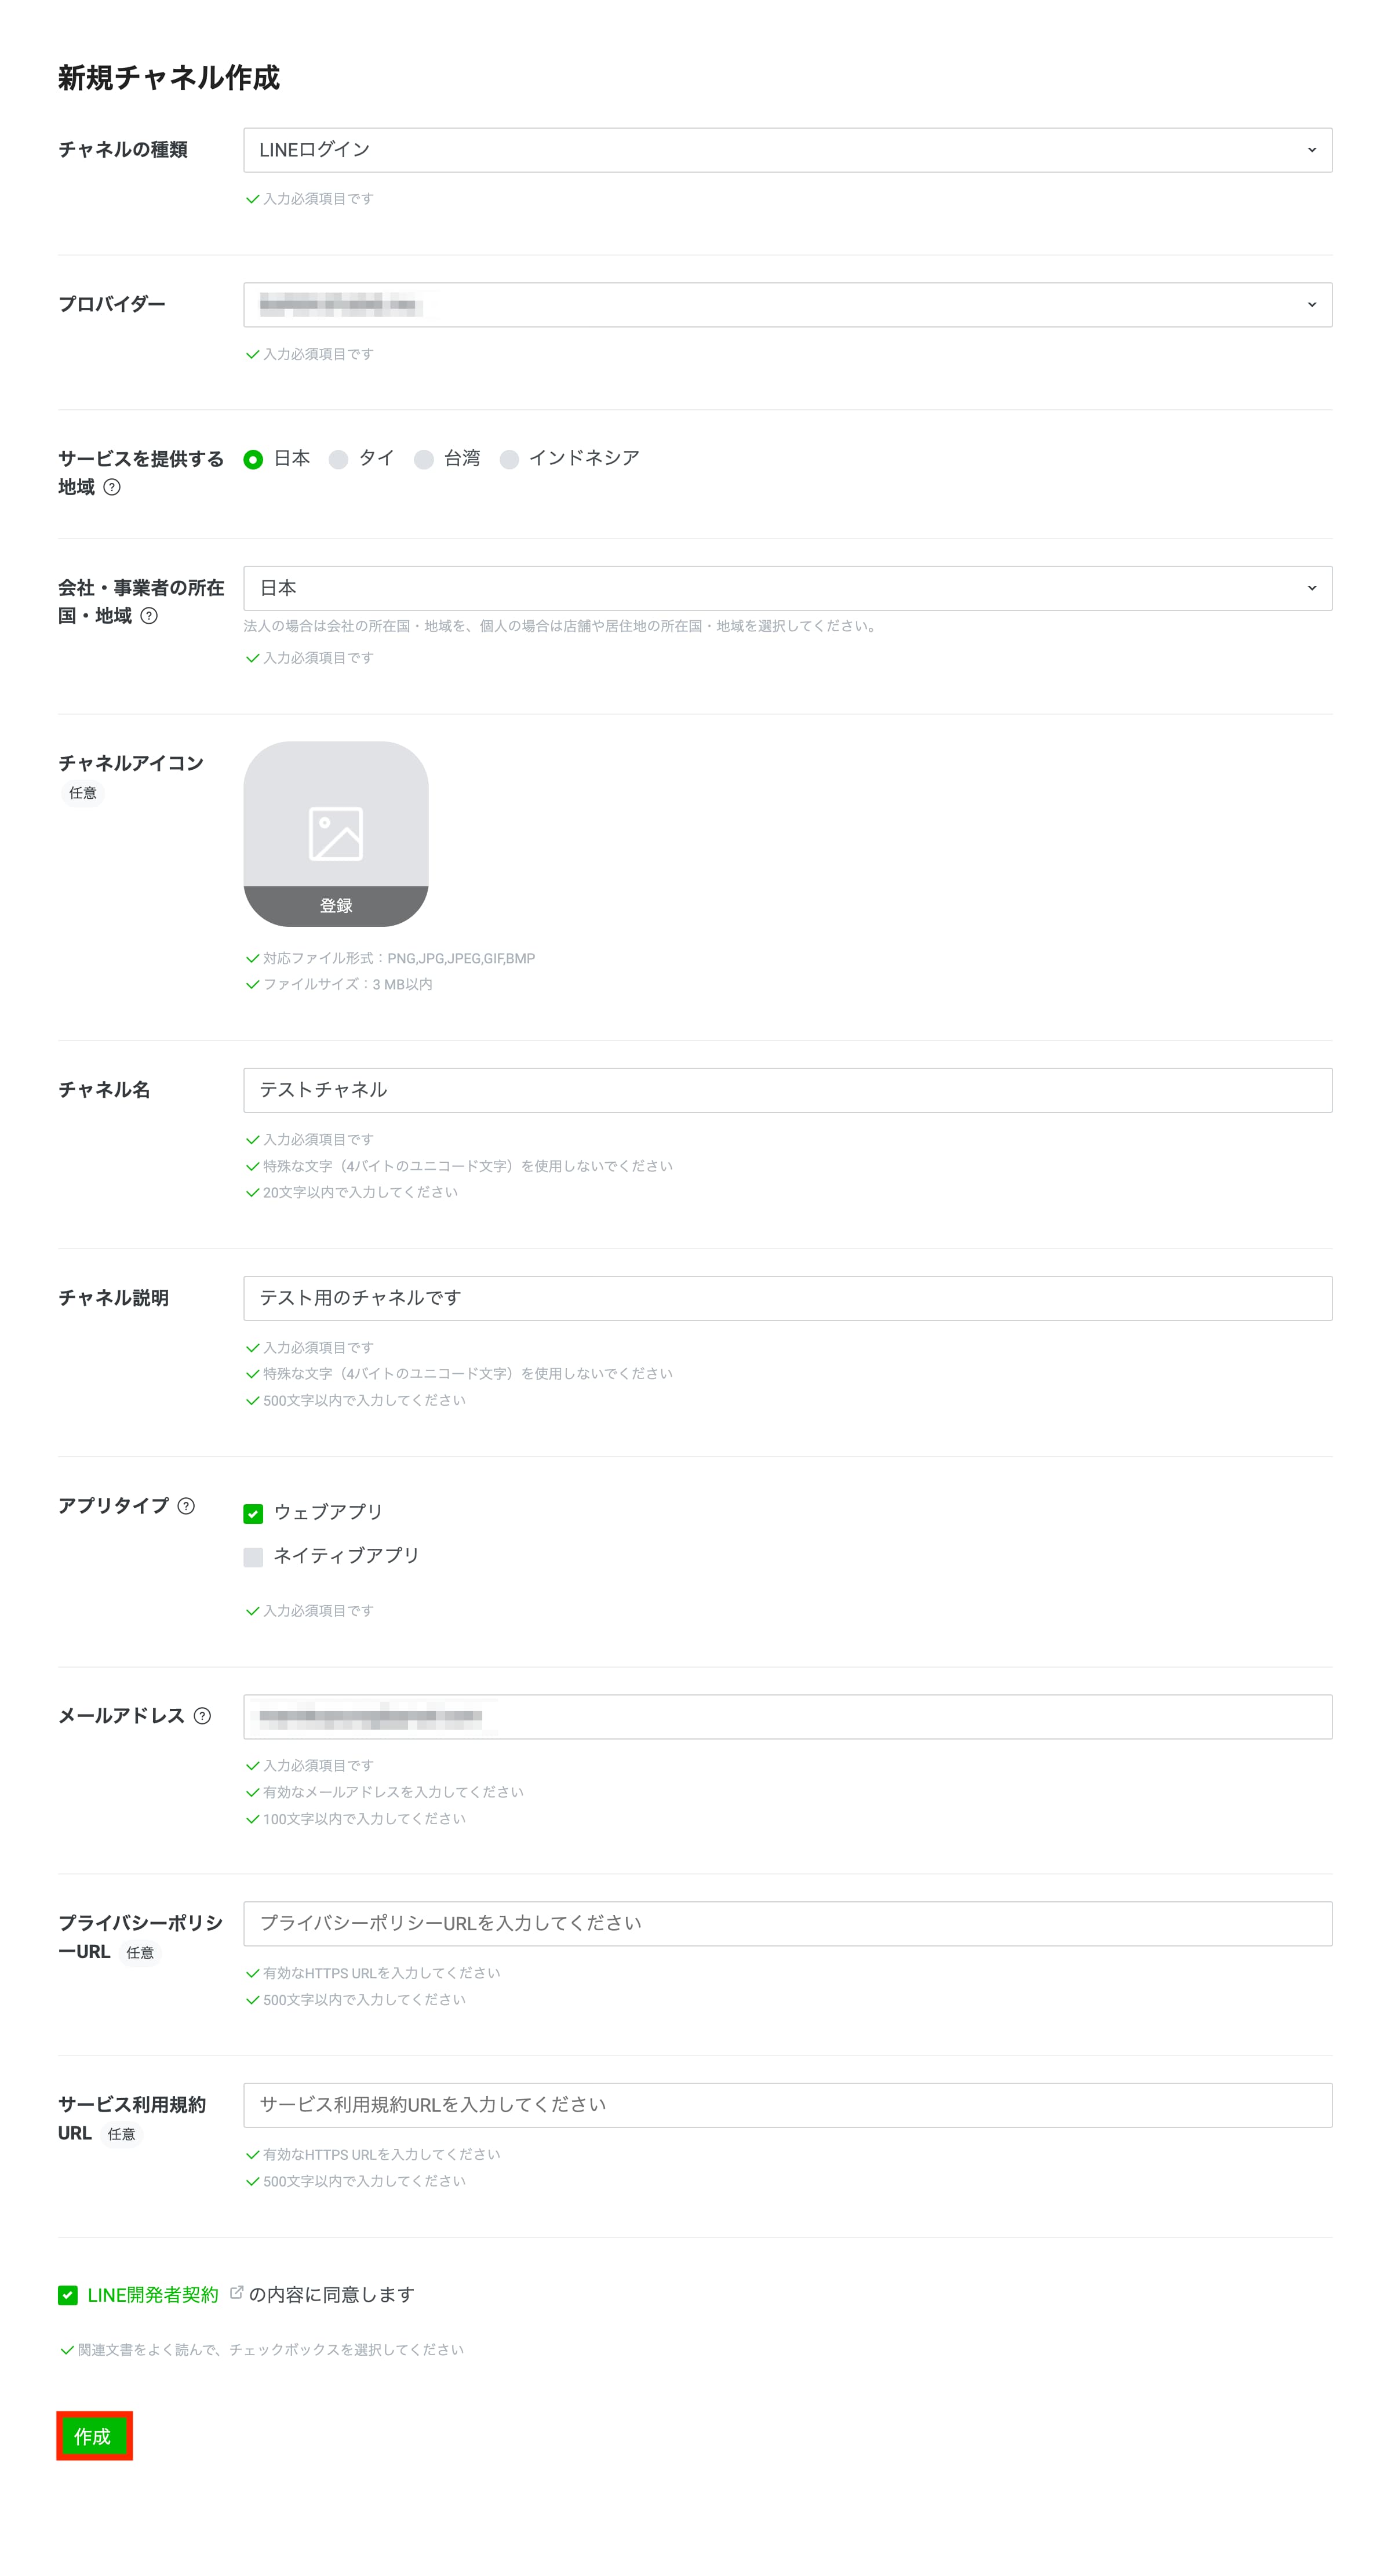Uncheck the ウェブアプリ checkbox
This screenshot has width=1391, height=2576.
pyautogui.click(x=253, y=1514)
